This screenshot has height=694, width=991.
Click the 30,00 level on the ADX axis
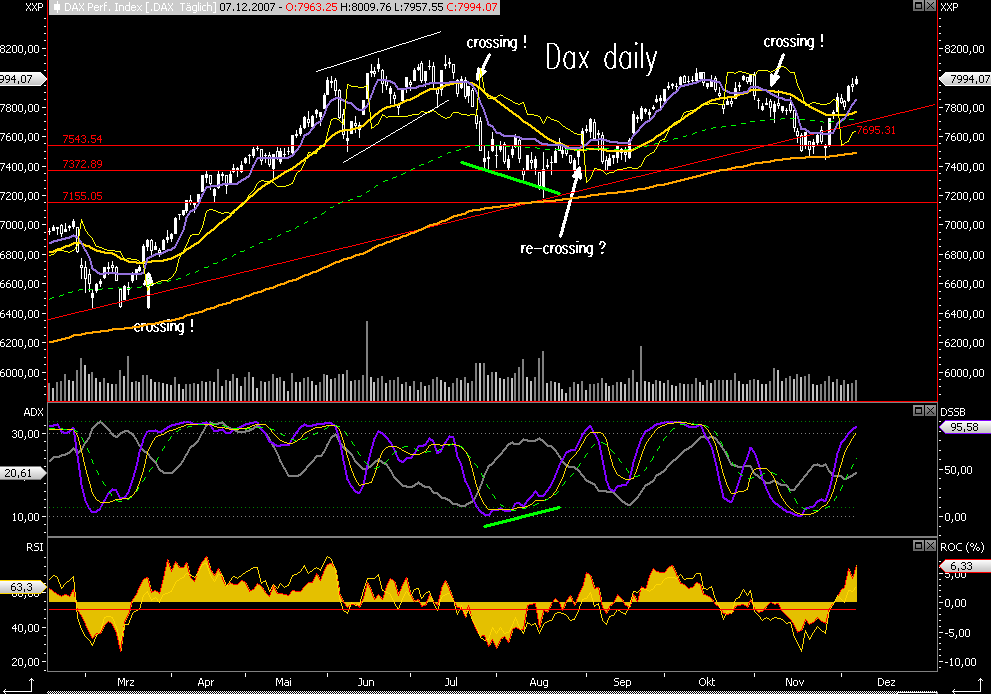click(25, 434)
